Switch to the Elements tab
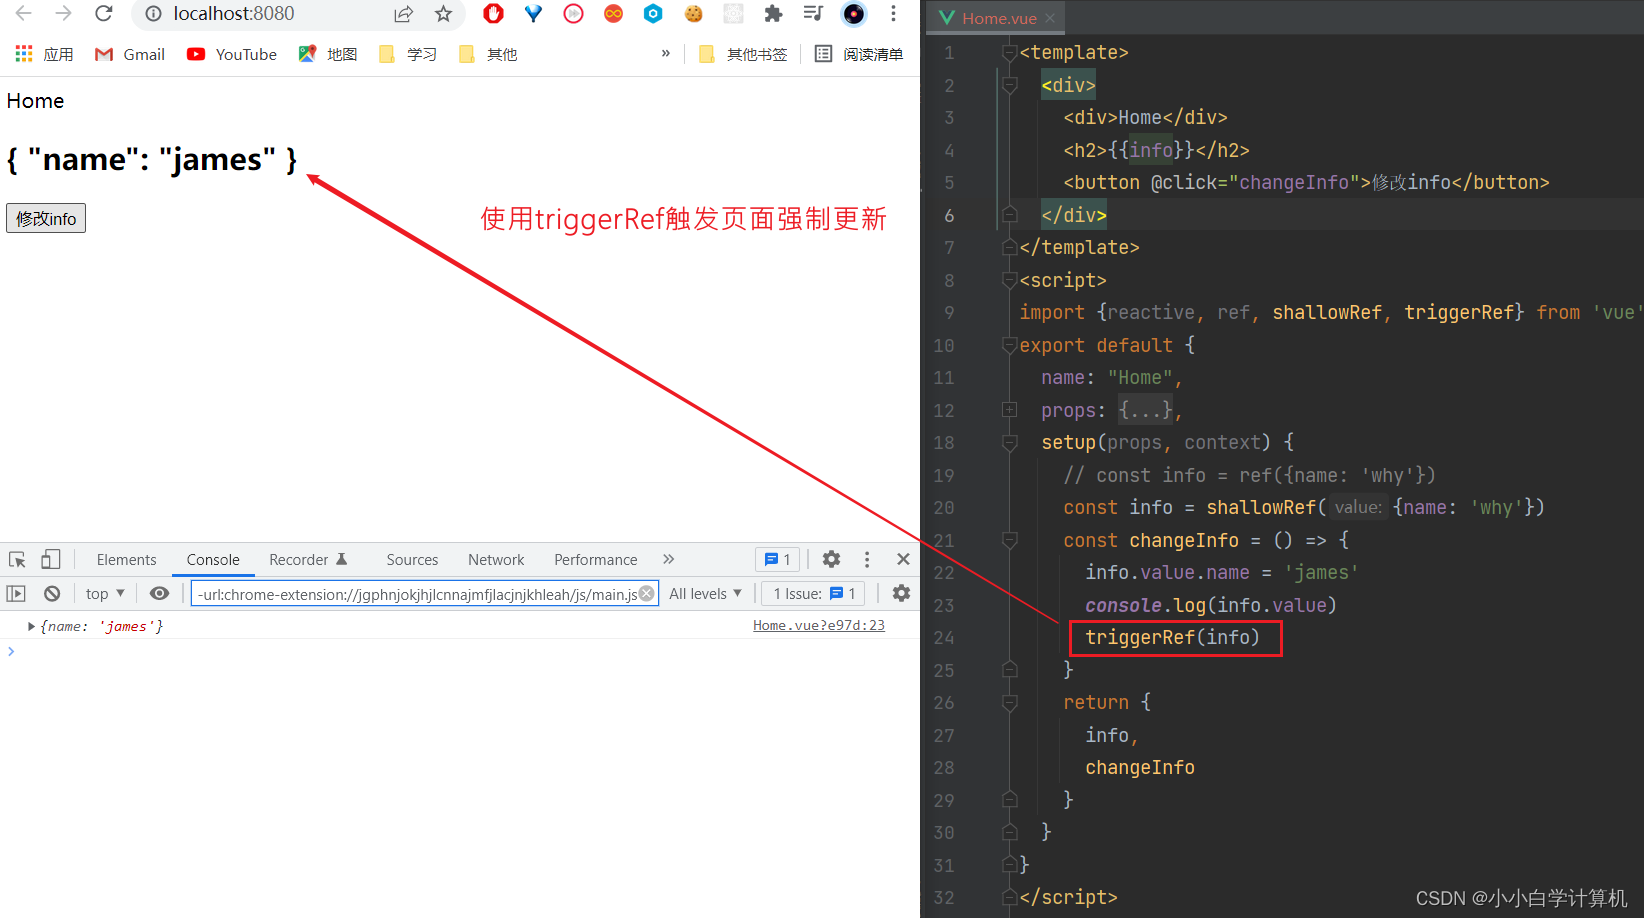Screen dimensions: 1644x918 coord(127,560)
